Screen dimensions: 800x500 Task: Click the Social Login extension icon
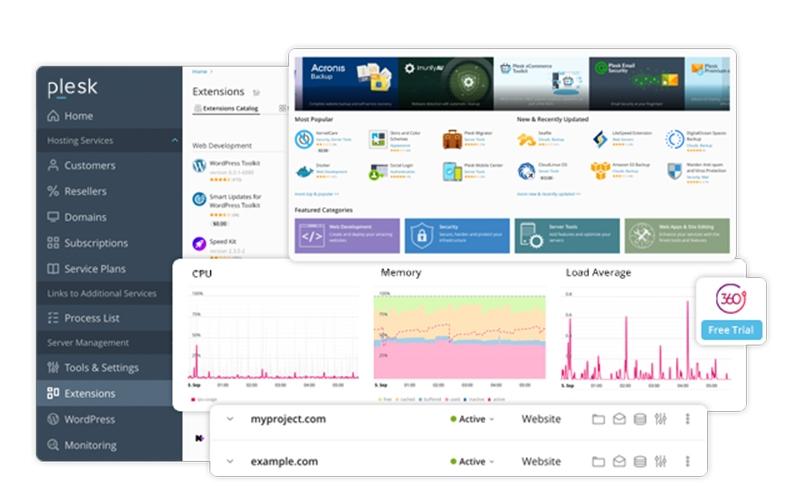pyautogui.click(x=378, y=172)
